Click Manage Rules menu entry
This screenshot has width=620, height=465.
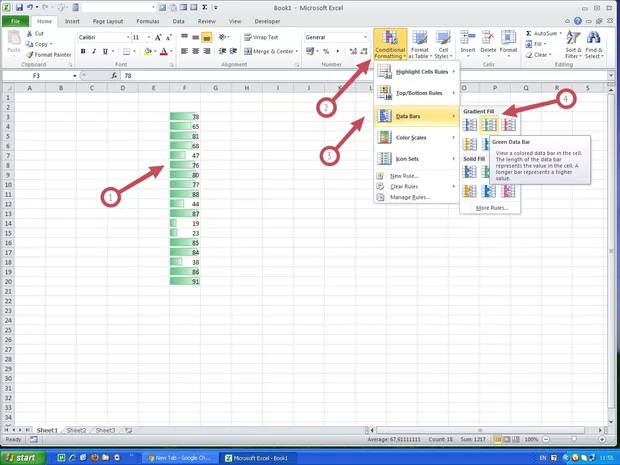(409, 197)
